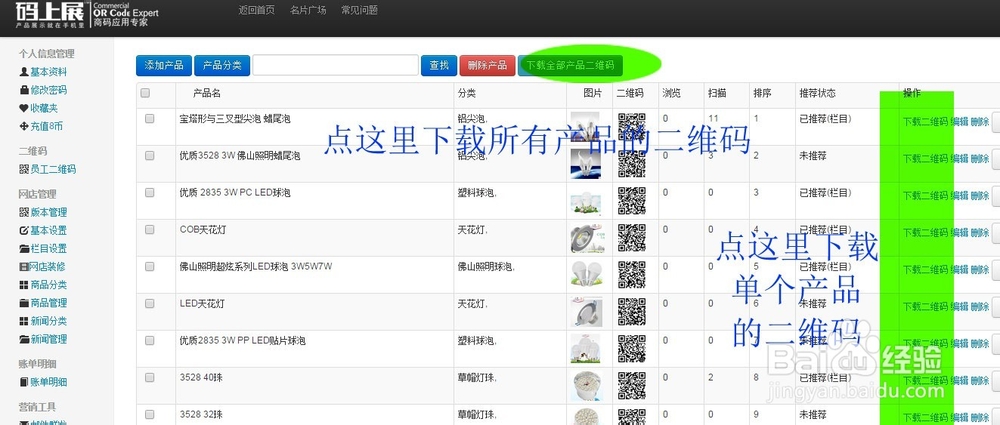Click 下载二维码 for 佛山照明超炫系列LED球泡 row
The height and width of the screenshot is (425, 1000).
(x=925, y=269)
